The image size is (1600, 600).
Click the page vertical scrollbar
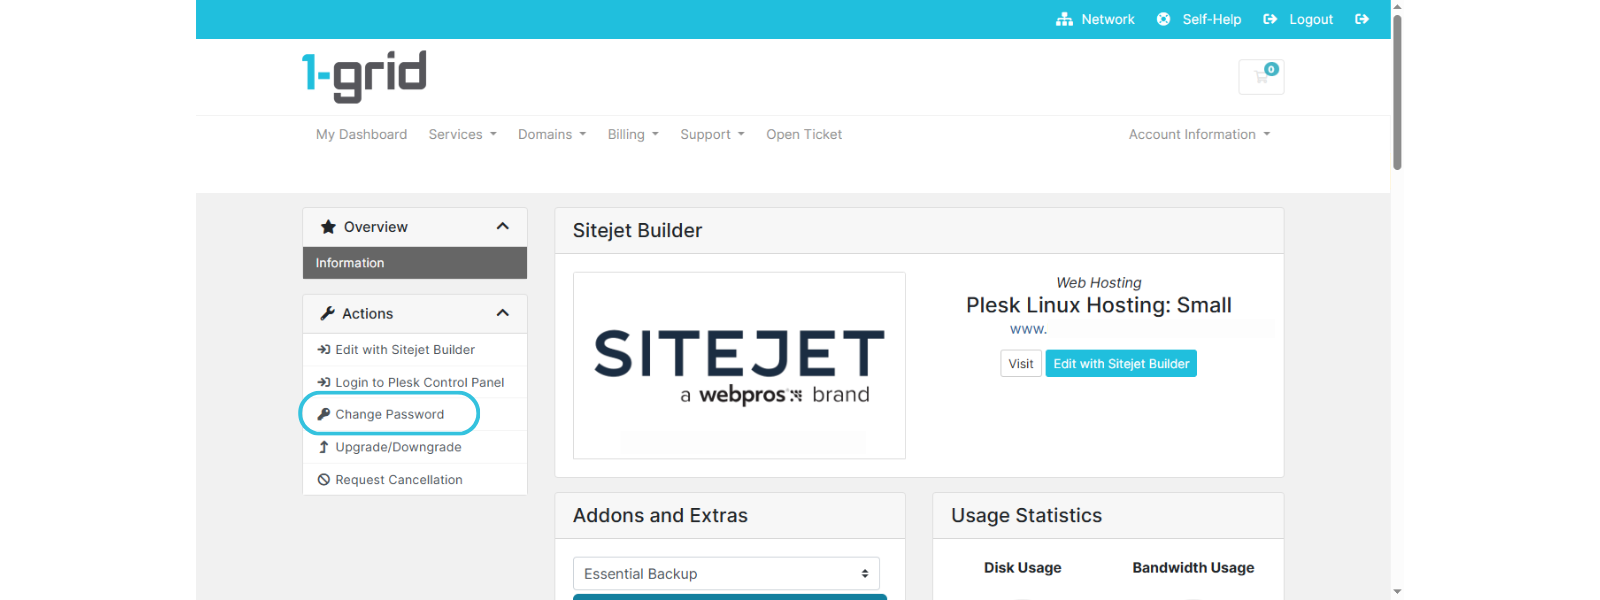point(1397,92)
